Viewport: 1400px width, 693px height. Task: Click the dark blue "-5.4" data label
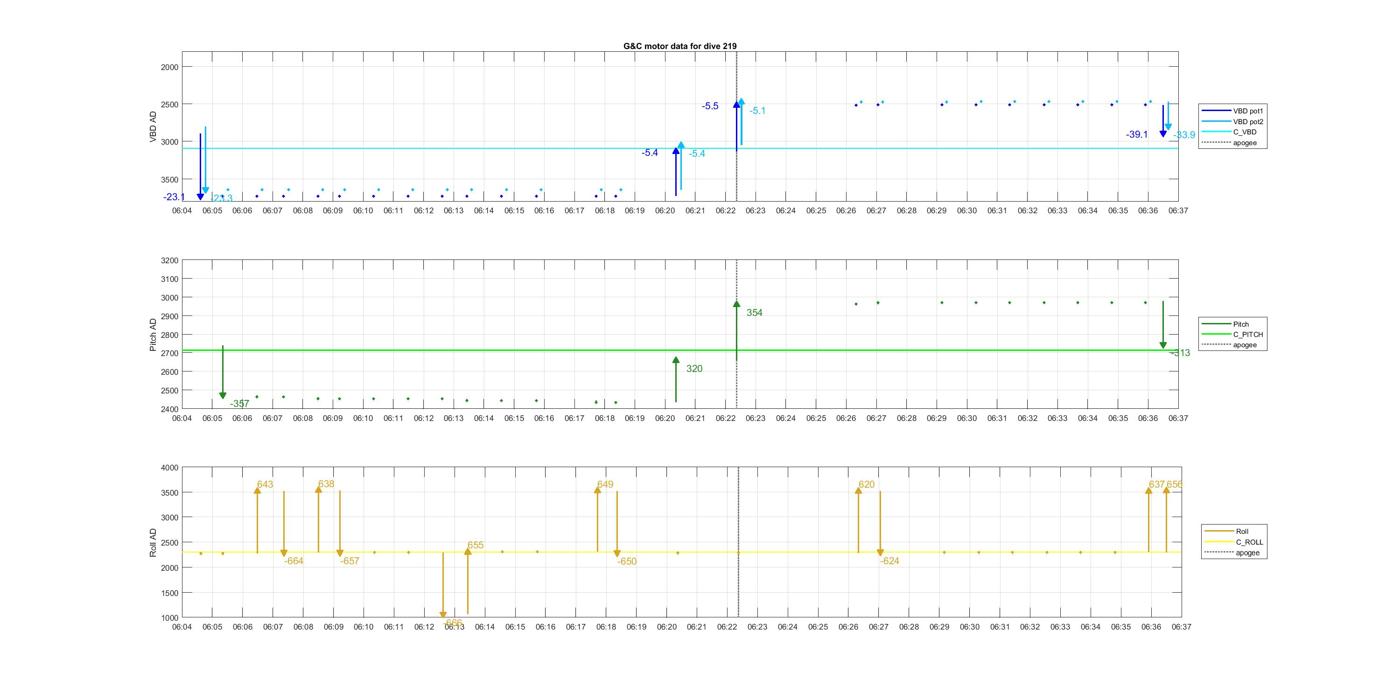click(x=650, y=153)
